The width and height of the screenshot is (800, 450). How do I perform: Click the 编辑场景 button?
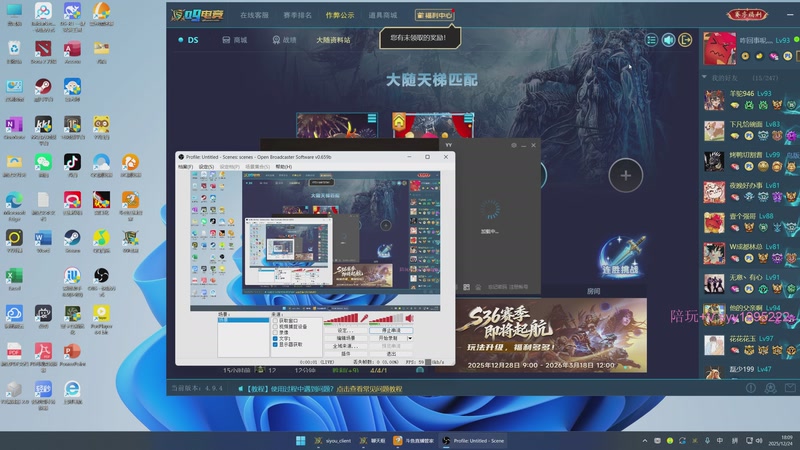coord(345,338)
